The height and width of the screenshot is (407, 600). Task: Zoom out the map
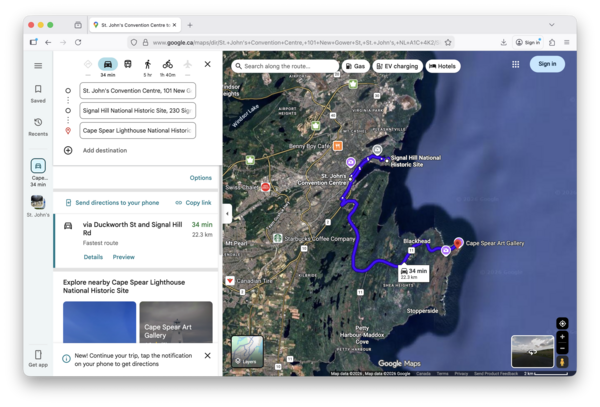[562, 348]
